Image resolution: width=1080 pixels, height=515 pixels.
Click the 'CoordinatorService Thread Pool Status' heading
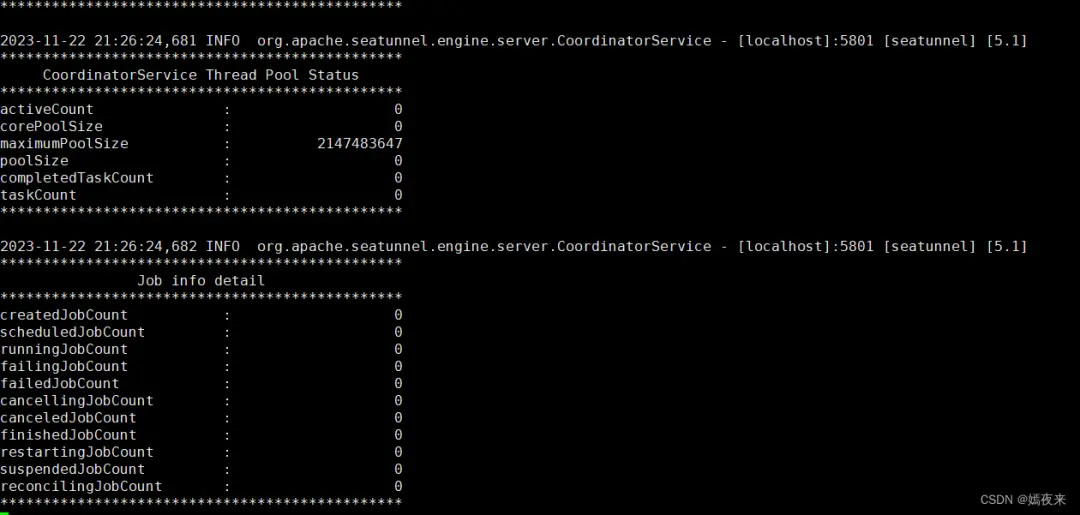coord(200,75)
